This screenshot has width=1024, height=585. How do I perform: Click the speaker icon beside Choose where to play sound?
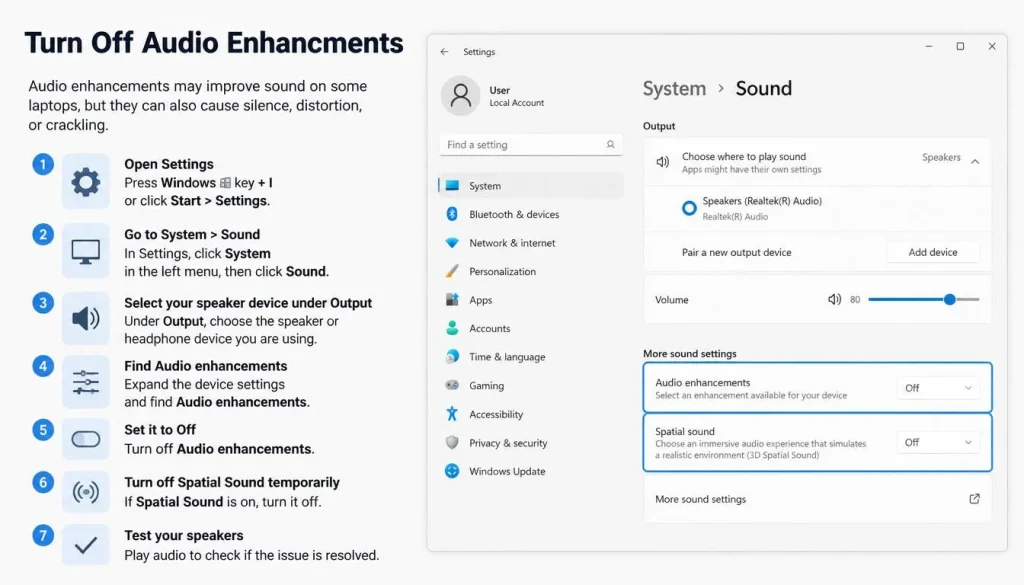(x=663, y=162)
